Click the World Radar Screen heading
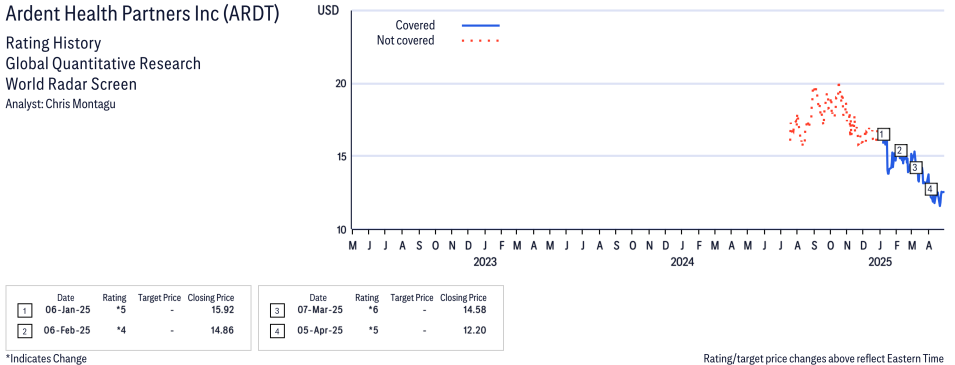This screenshot has width=955, height=365. (x=71, y=84)
